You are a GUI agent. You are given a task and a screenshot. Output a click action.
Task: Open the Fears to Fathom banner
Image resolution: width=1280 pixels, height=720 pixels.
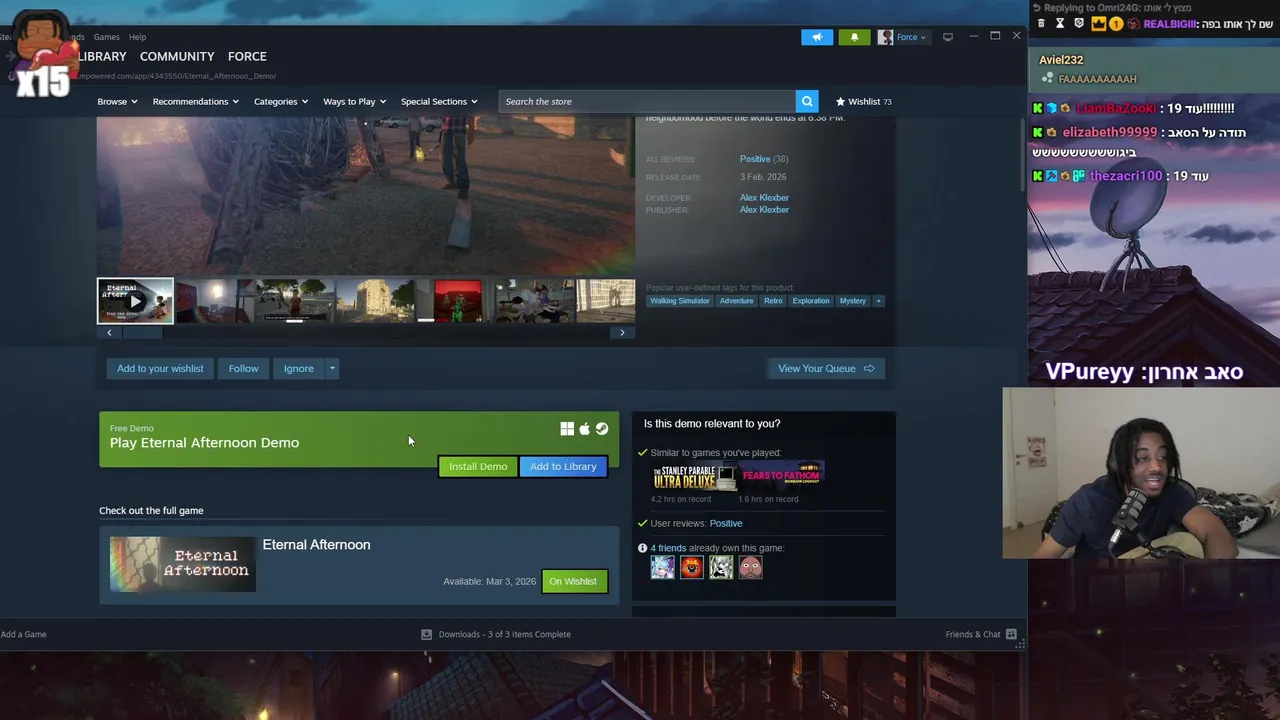click(781, 477)
